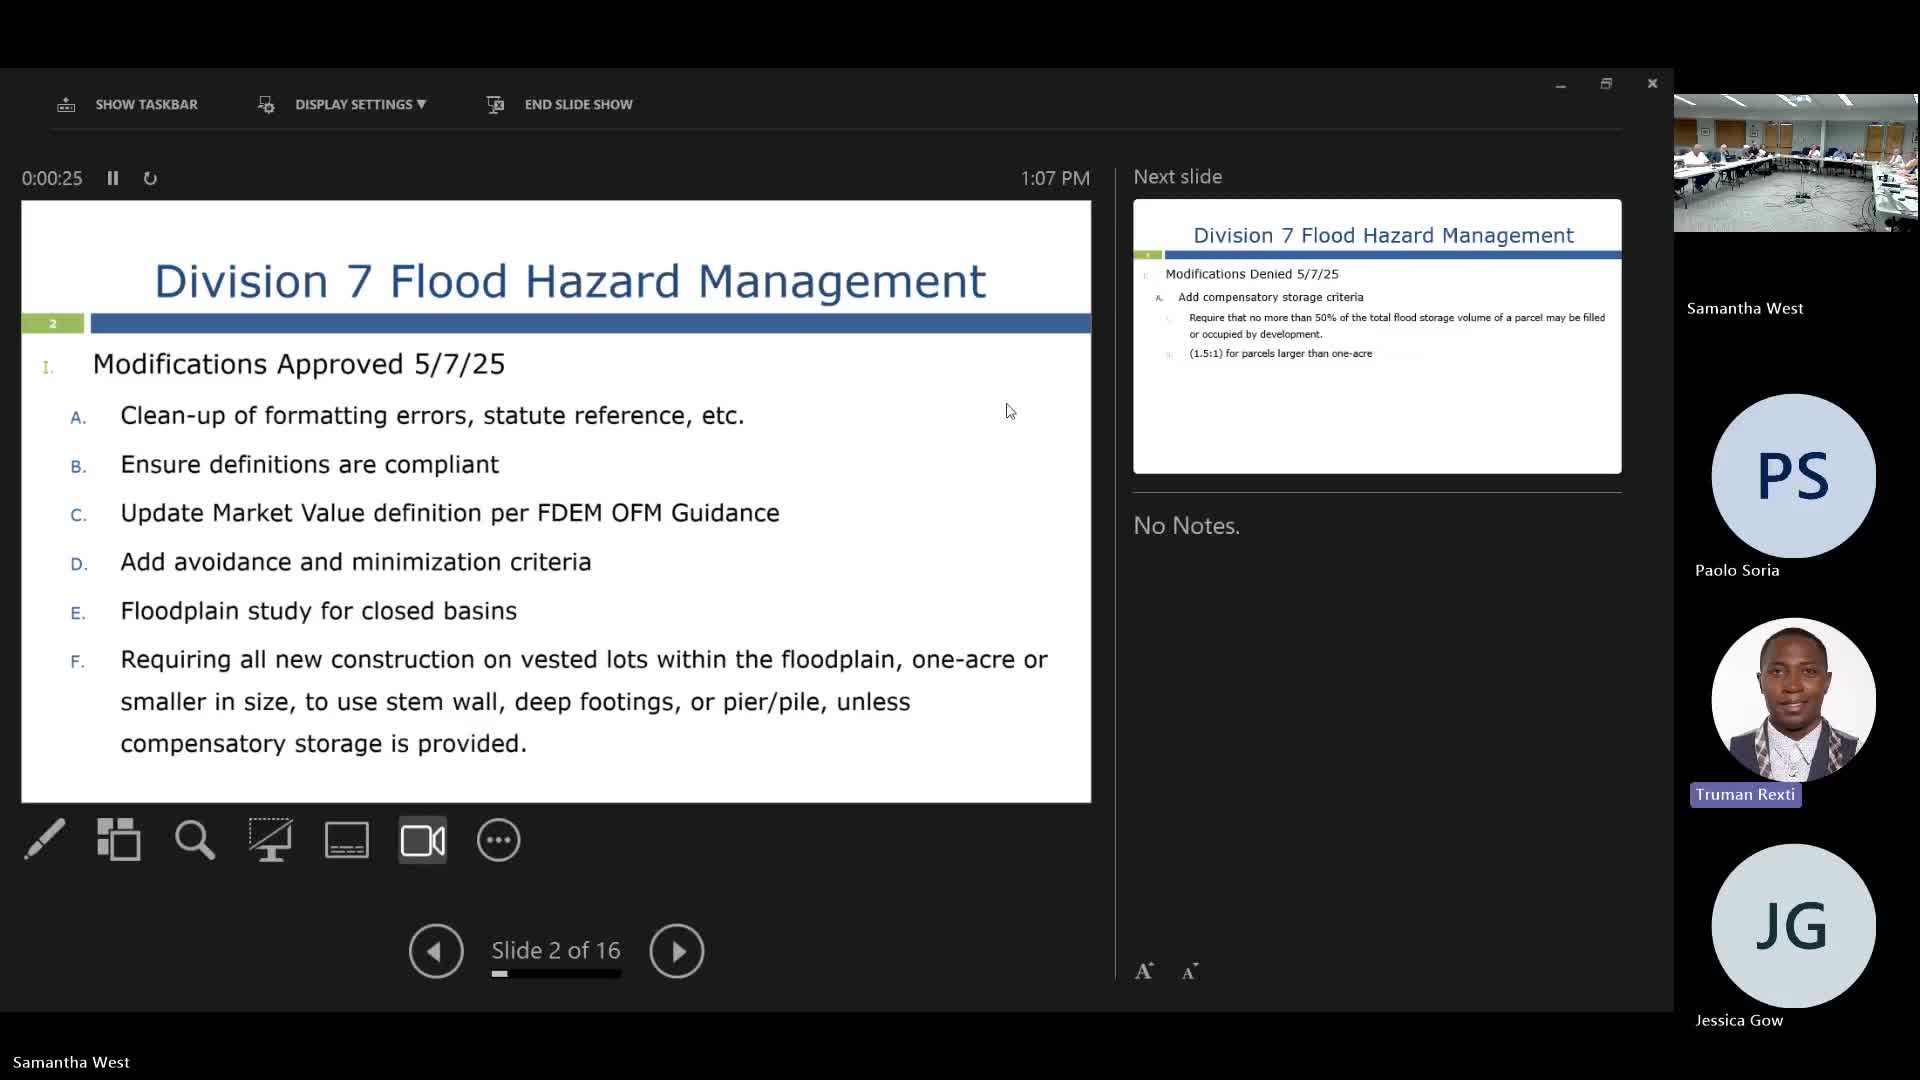The height and width of the screenshot is (1080, 1920).
Task: Toggle black or unblack slide show icon
Action: click(x=271, y=840)
